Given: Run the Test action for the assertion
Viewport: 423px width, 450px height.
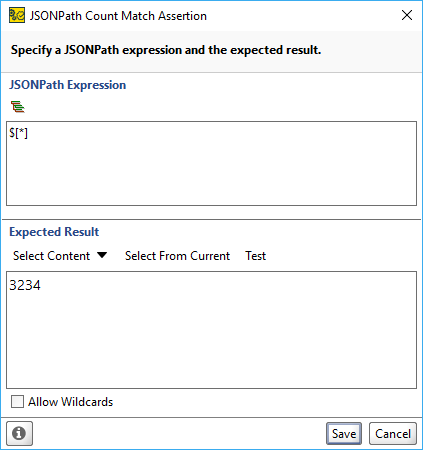Looking at the screenshot, I should pos(255,256).
